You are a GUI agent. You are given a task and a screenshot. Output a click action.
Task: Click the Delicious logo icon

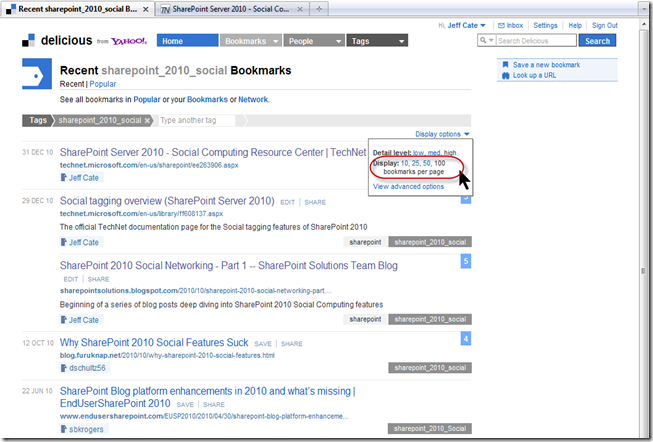[x=28, y=40]
